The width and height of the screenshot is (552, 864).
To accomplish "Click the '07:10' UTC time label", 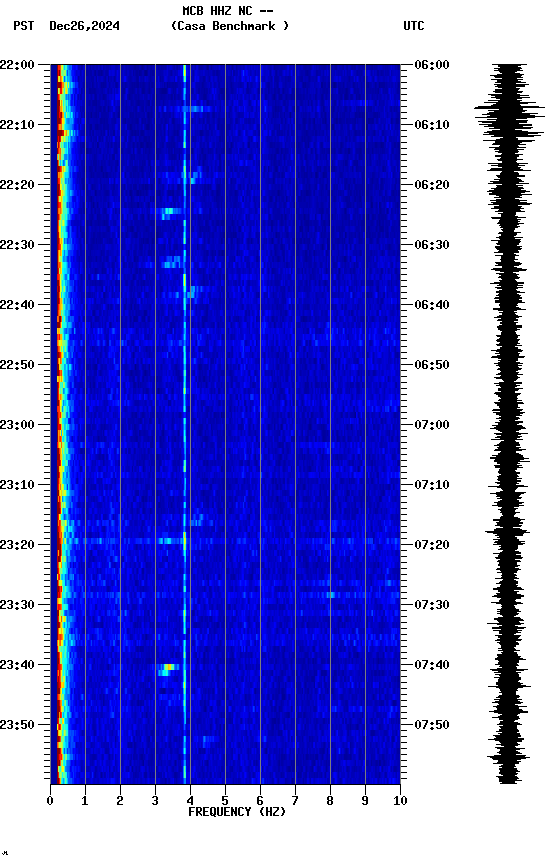I will tap(432, 485).
